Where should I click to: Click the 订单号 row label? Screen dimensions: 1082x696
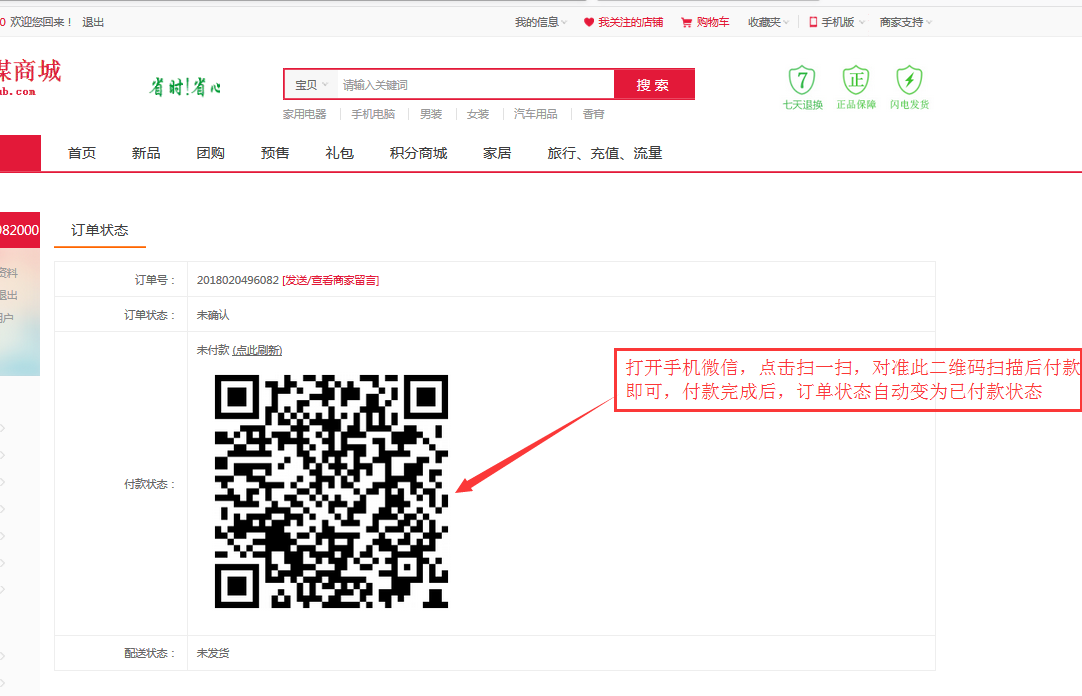click(x=155, y=280)
